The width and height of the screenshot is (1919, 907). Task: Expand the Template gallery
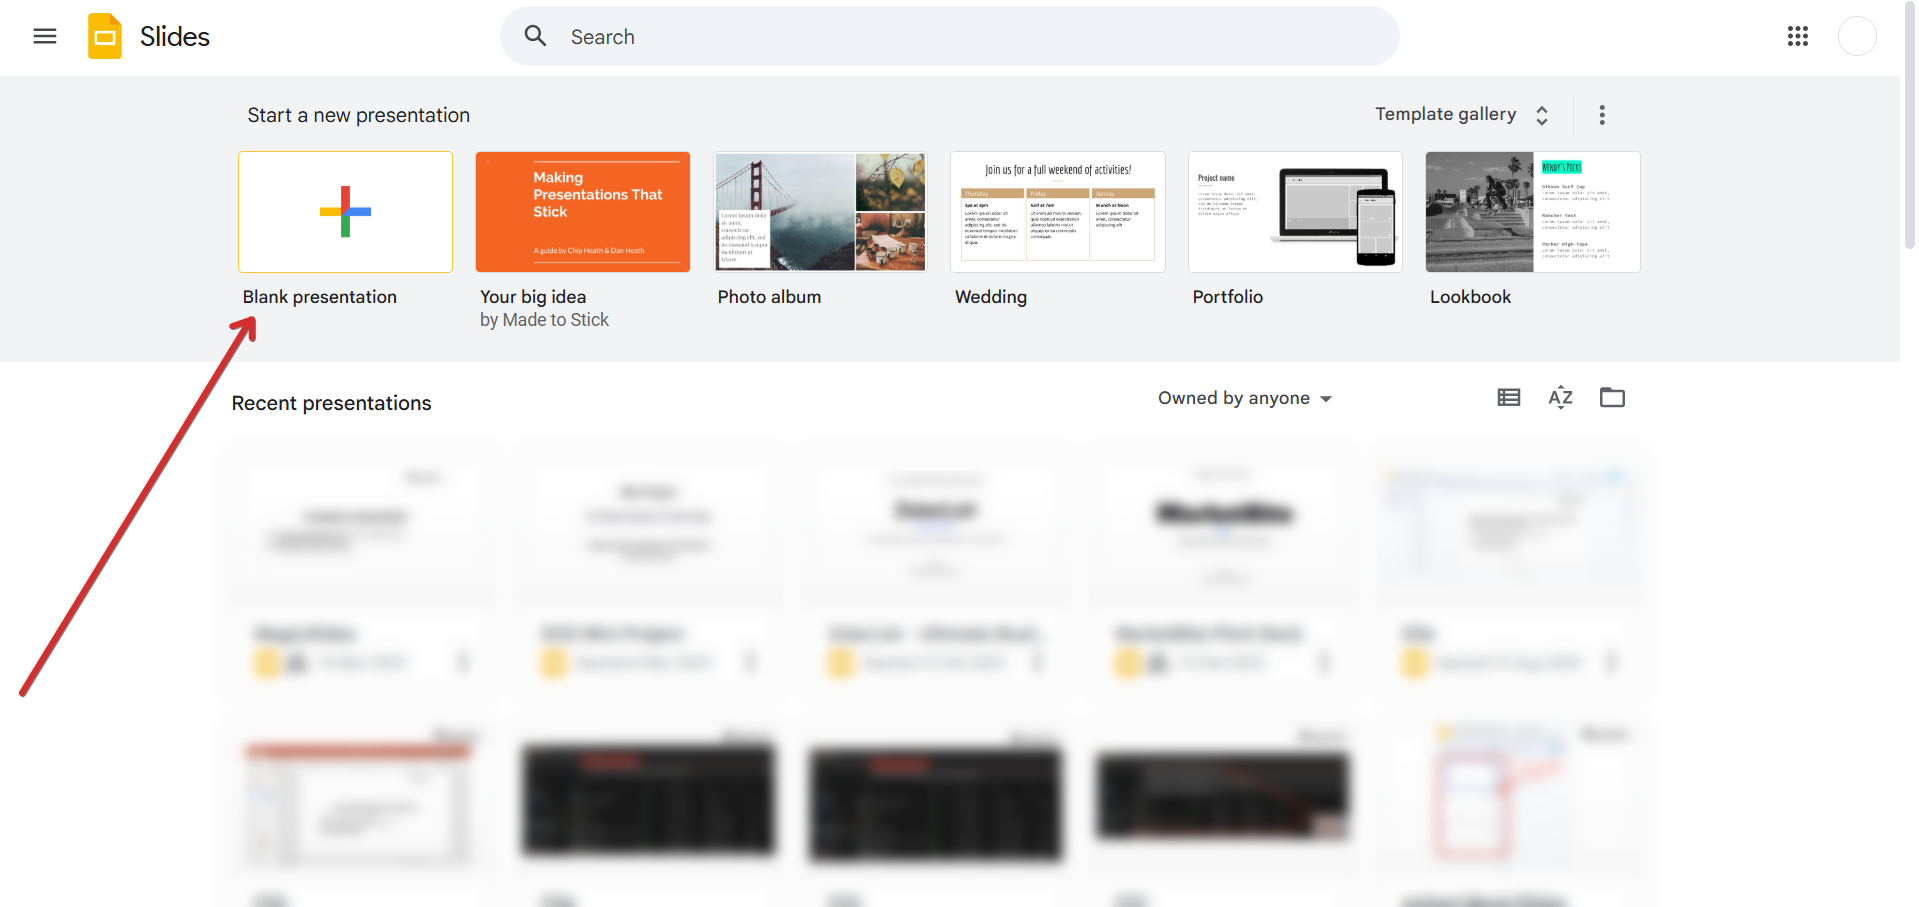tap(1462, 115)
